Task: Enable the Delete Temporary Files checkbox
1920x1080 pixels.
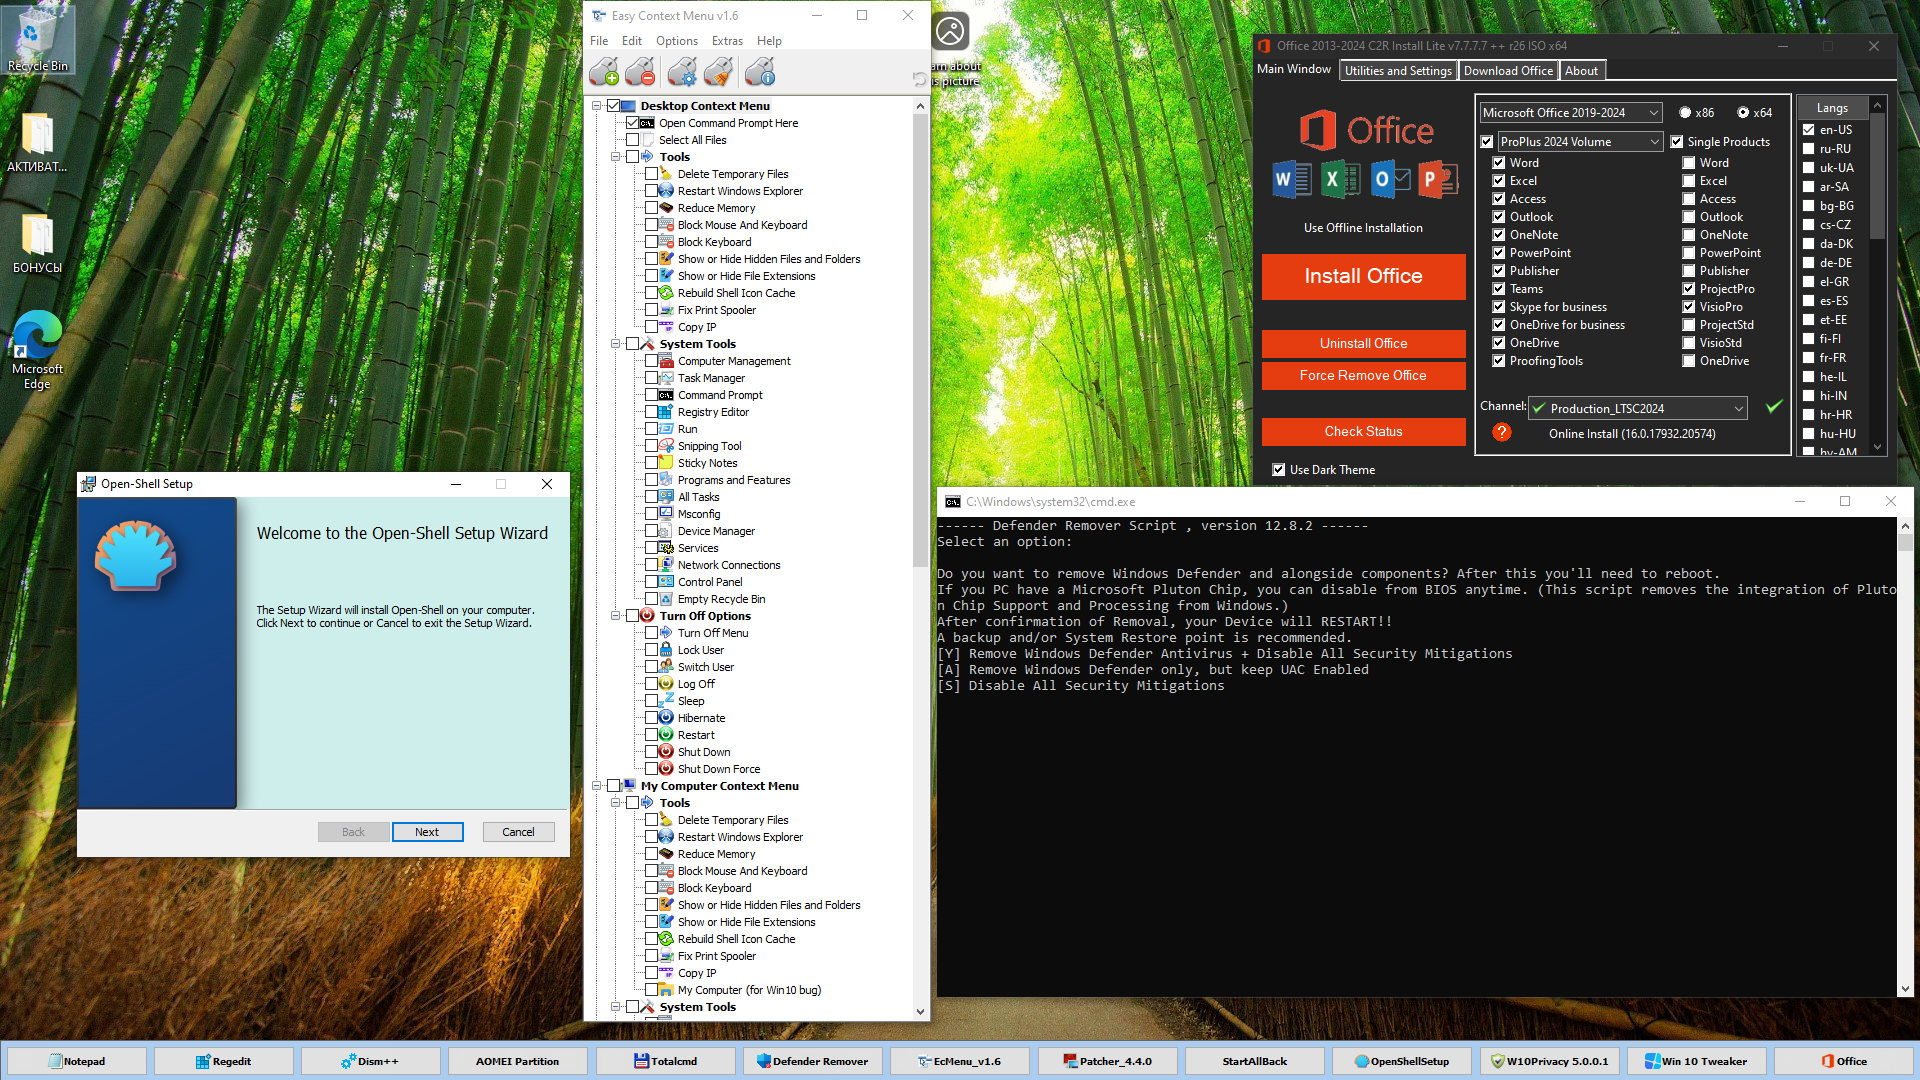Action: [x=651, y=174]
